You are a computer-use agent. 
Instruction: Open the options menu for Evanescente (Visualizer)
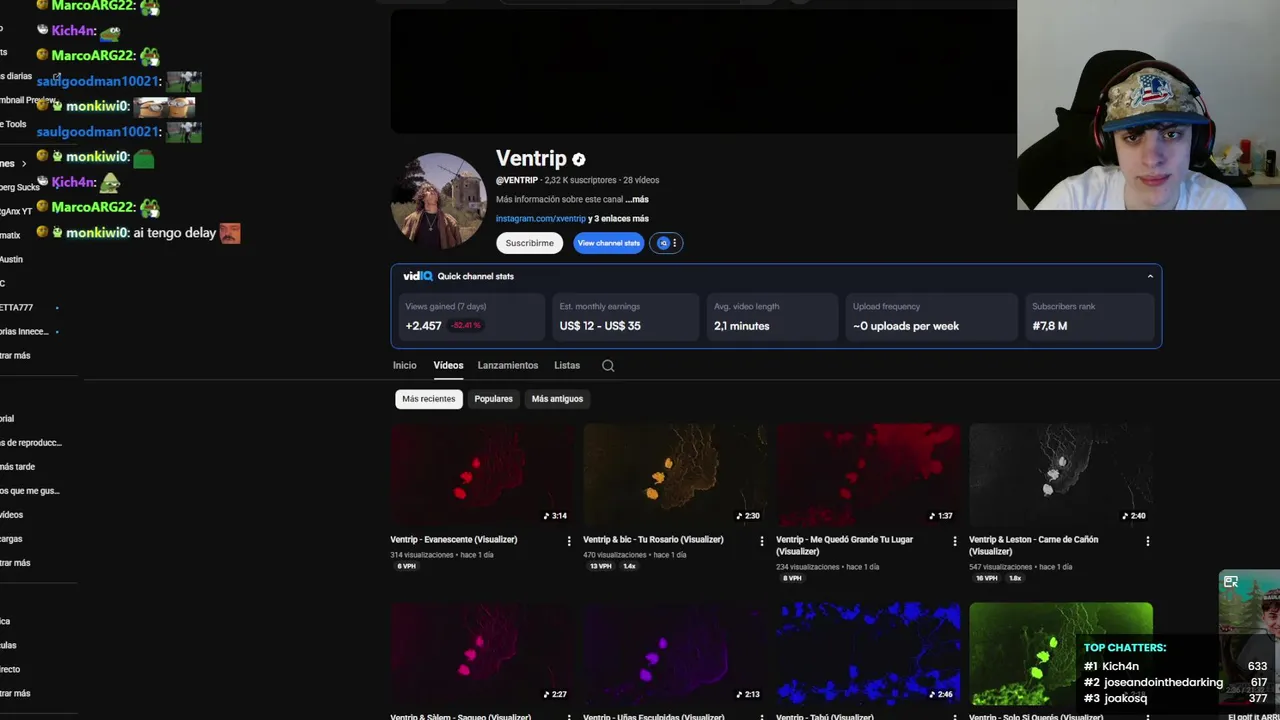(x=569, y=541)
